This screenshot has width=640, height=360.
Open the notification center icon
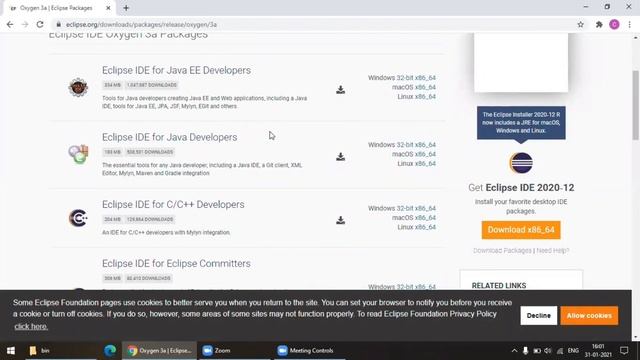[624, 351]
